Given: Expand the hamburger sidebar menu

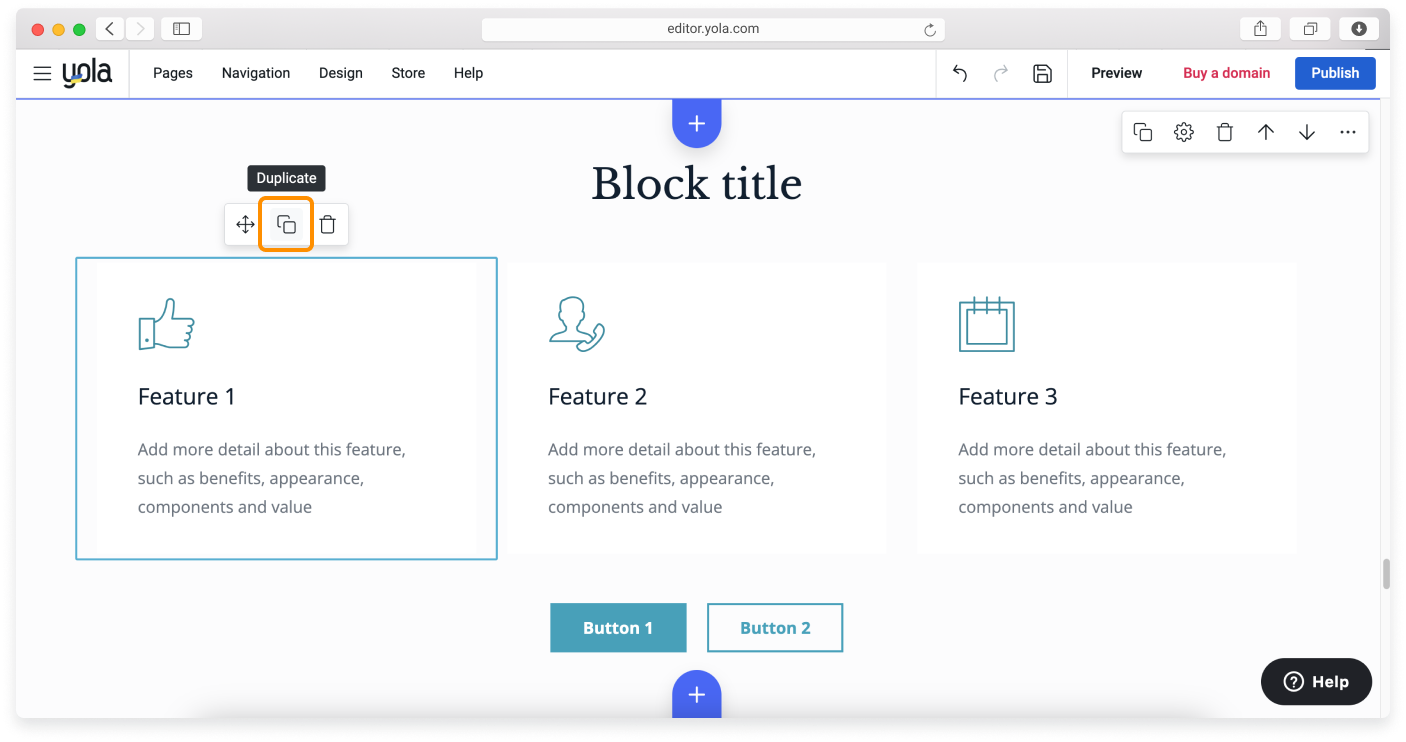Looking at the screenshot, I should coord(41,73).
